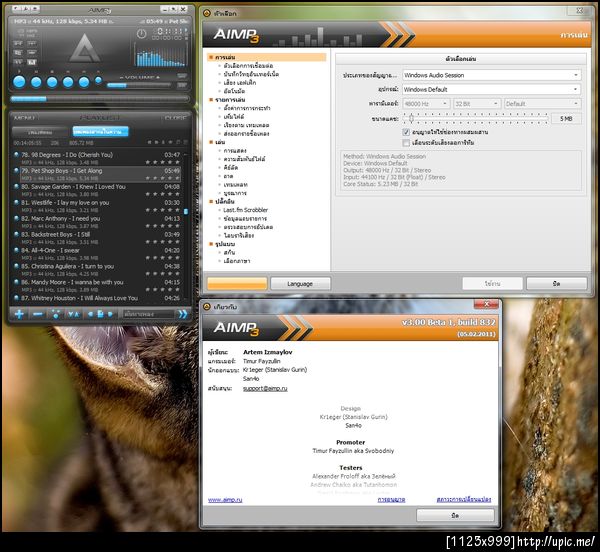Select the รายการเล่น category in settings tree
Viewport: 600px width, 552px height.
point(230,100)
